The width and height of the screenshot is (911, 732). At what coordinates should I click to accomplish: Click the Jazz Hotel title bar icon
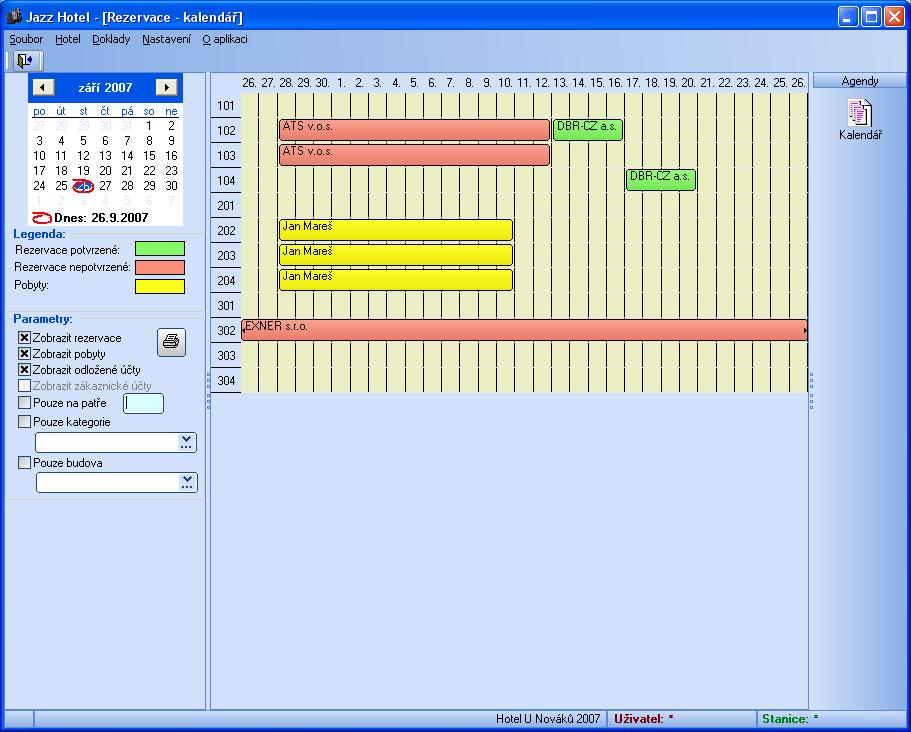tap(14, 17)
